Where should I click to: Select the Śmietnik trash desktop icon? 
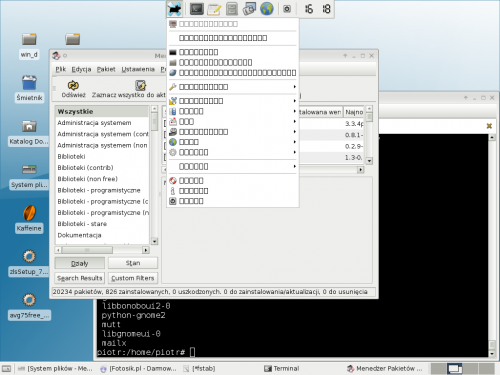point(29,83)
